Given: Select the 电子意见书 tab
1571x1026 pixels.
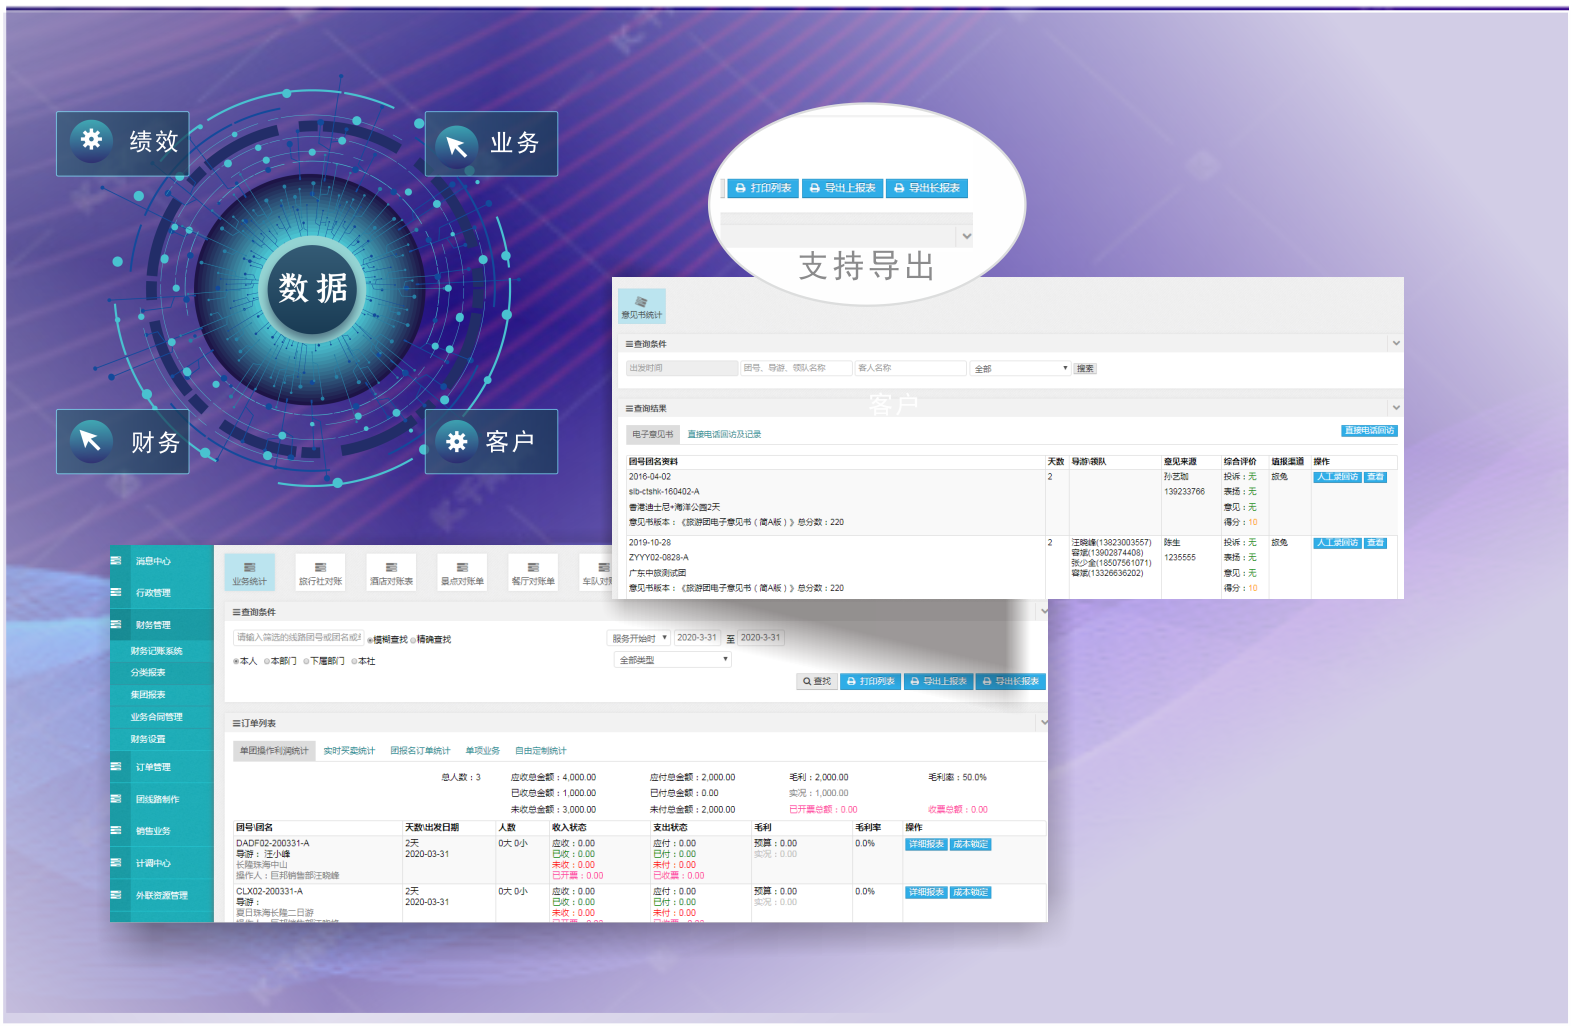Looking at the screenshot, I should (x=653, y=434).
